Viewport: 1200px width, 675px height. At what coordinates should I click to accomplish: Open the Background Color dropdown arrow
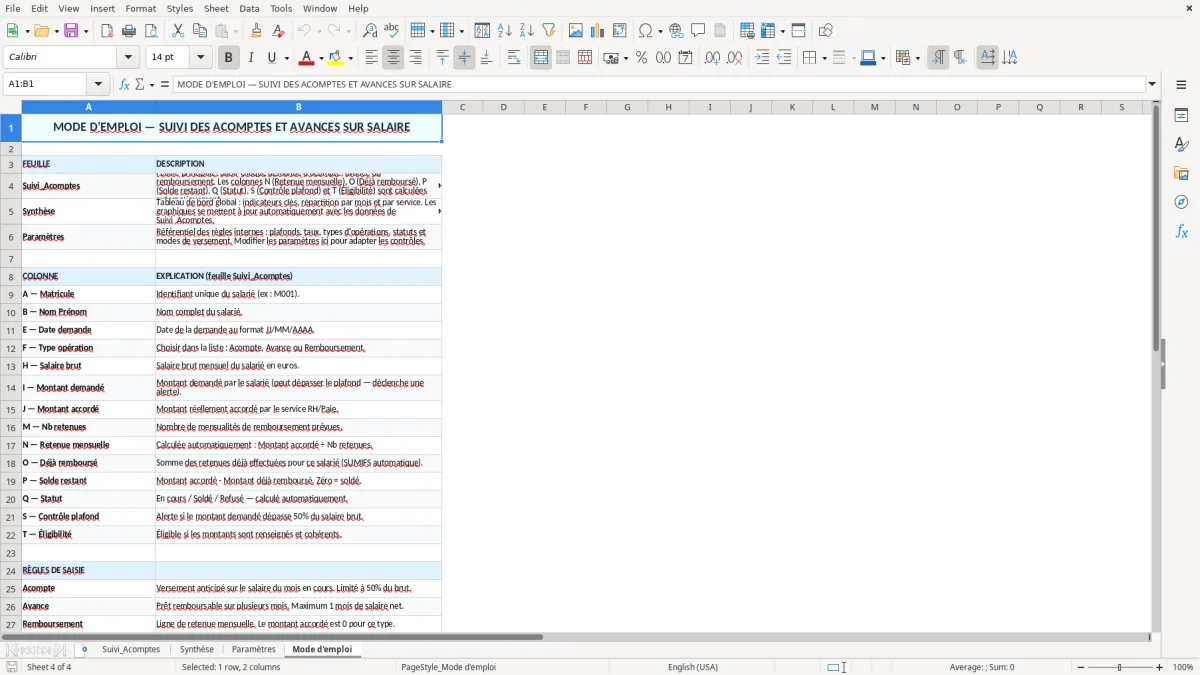(351, 58)
